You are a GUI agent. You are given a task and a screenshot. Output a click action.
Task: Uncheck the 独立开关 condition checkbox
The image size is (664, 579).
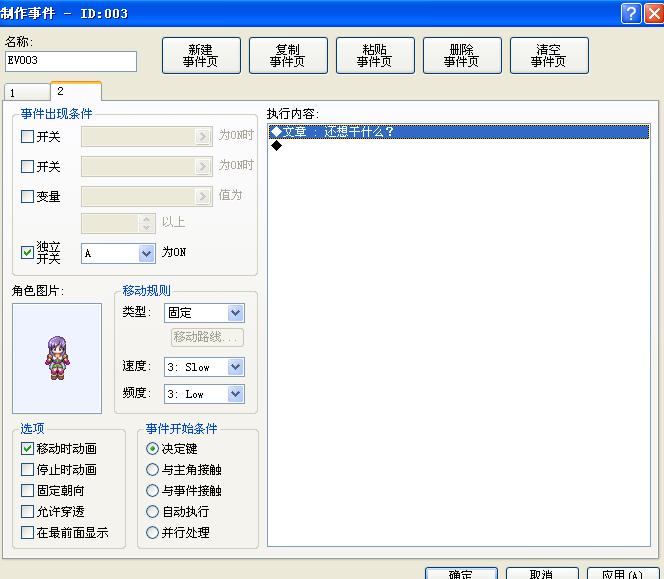(x=27, y=252)
